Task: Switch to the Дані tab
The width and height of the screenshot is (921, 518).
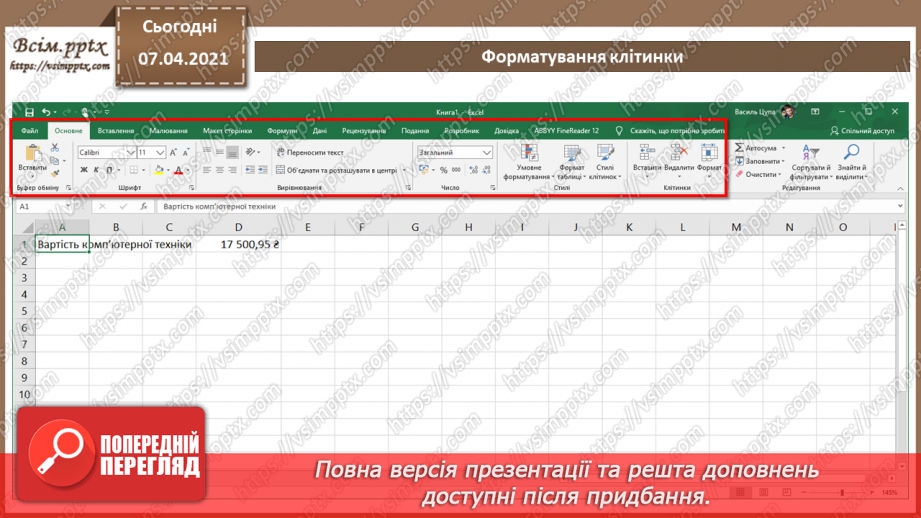Action: click(x=320, y=130)
